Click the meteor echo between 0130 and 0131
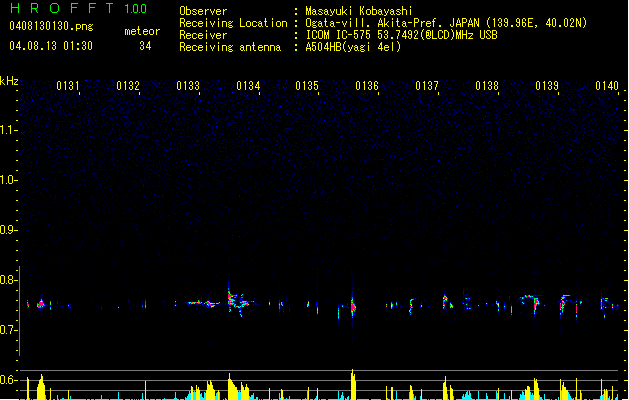This screenshot has width=629, height=400. pyautogui.click(x=41, y=304)
